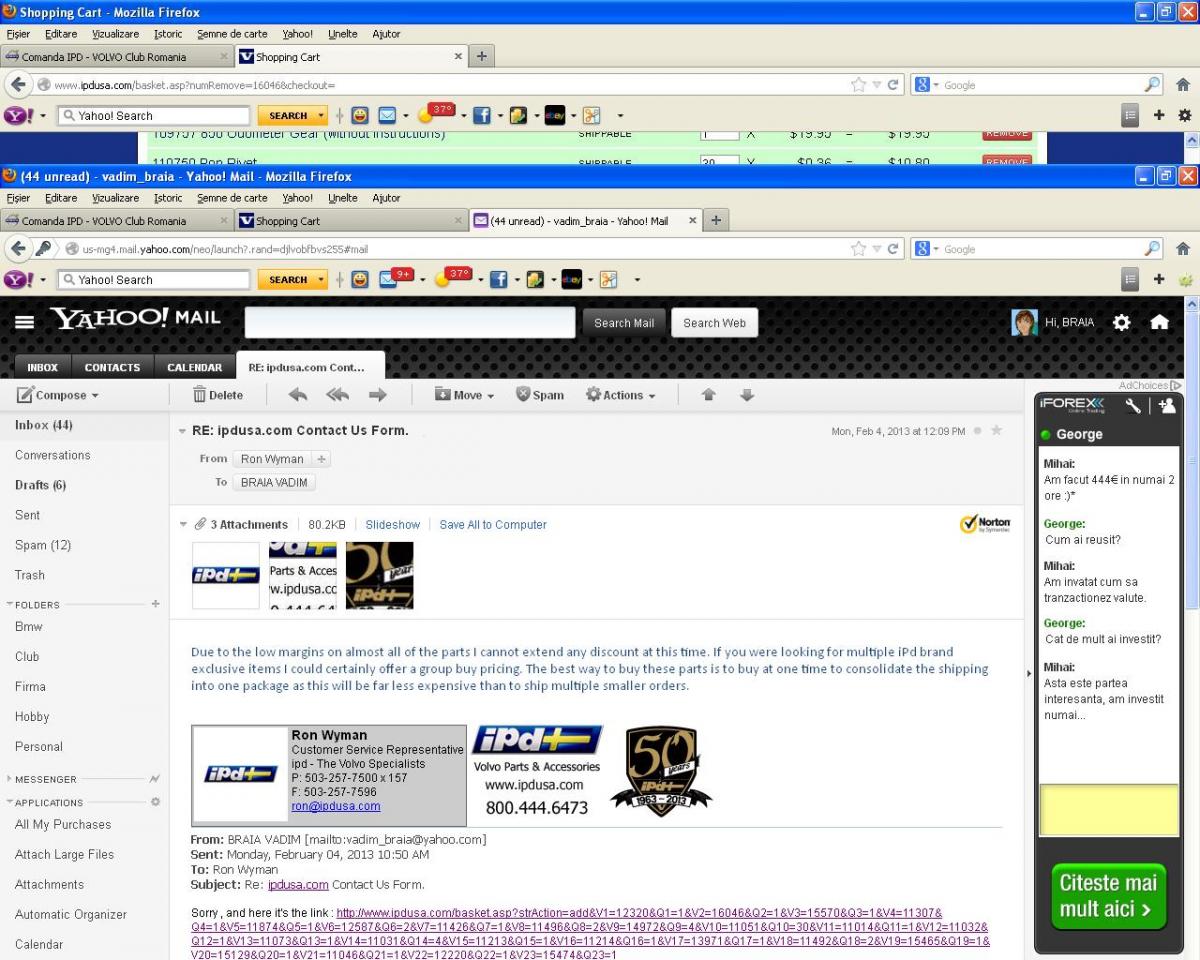Star the message next to the date

tap(996, 431)
